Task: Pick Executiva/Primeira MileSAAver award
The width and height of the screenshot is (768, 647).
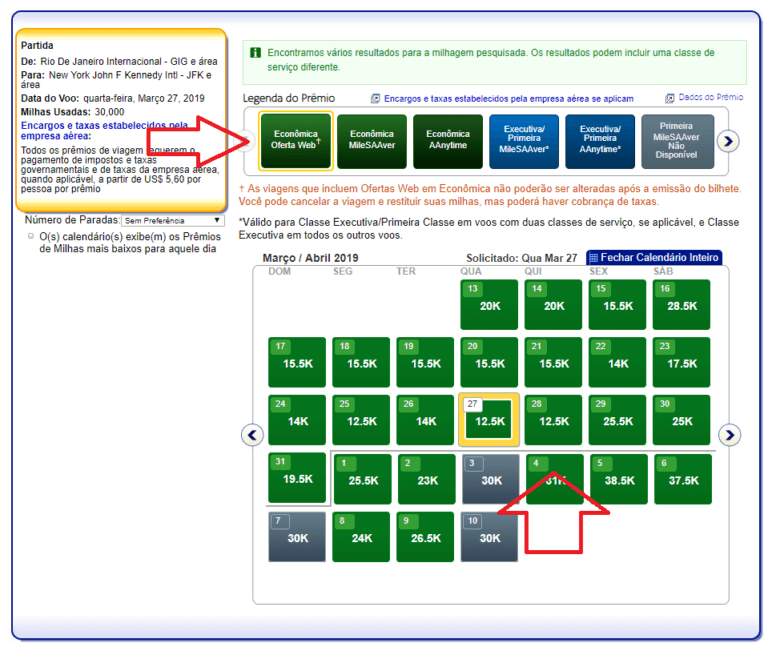Action: point(524,140)
